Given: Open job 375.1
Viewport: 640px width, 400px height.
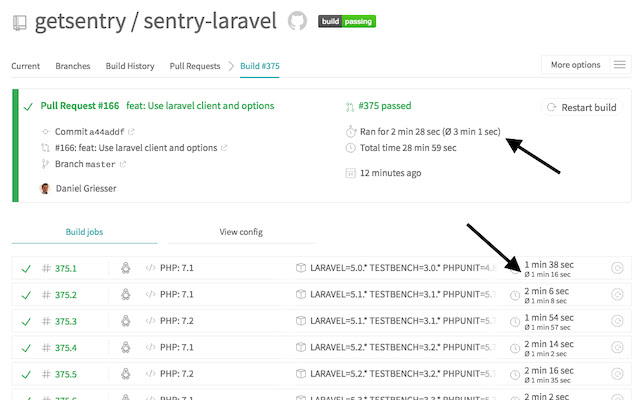Looking at the screenshot, I should tap(66, 269).
